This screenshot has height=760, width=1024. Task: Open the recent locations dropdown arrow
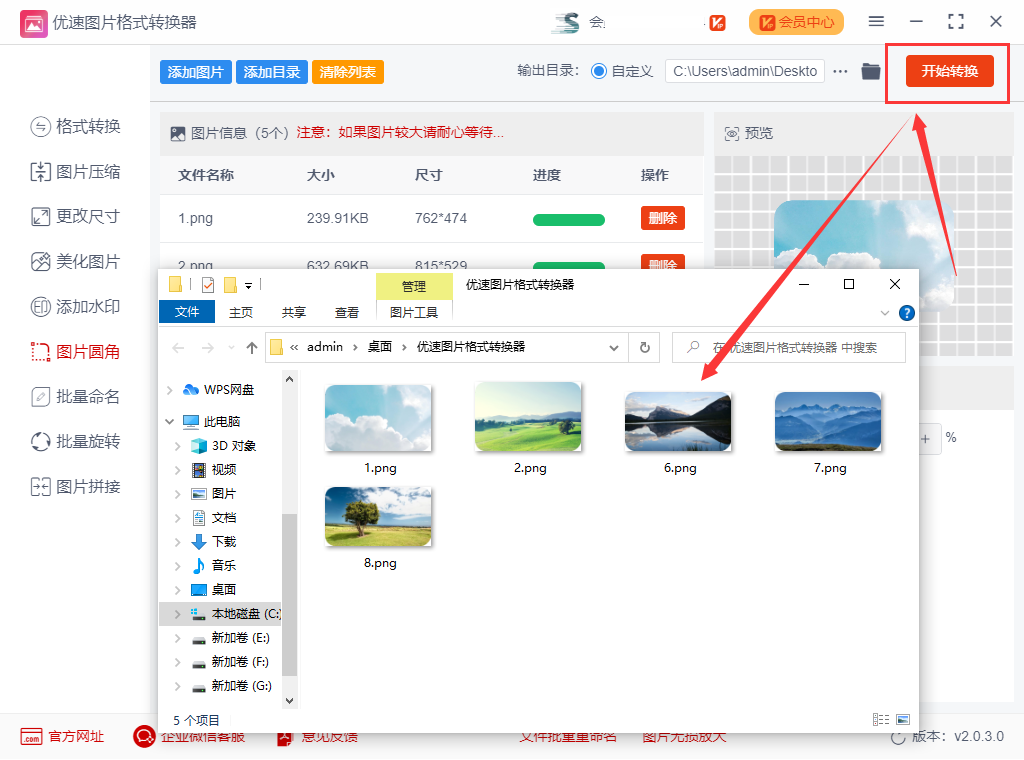click(x=231, y=348)
